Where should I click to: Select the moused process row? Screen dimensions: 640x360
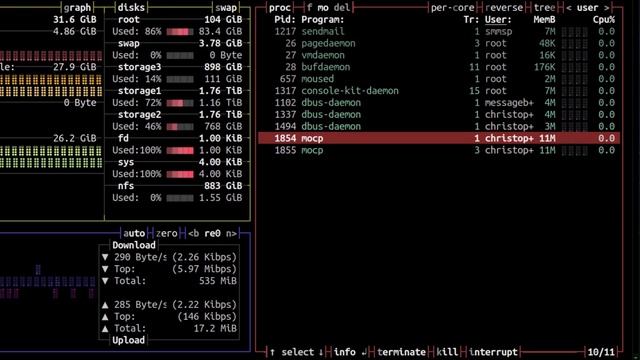439,79
